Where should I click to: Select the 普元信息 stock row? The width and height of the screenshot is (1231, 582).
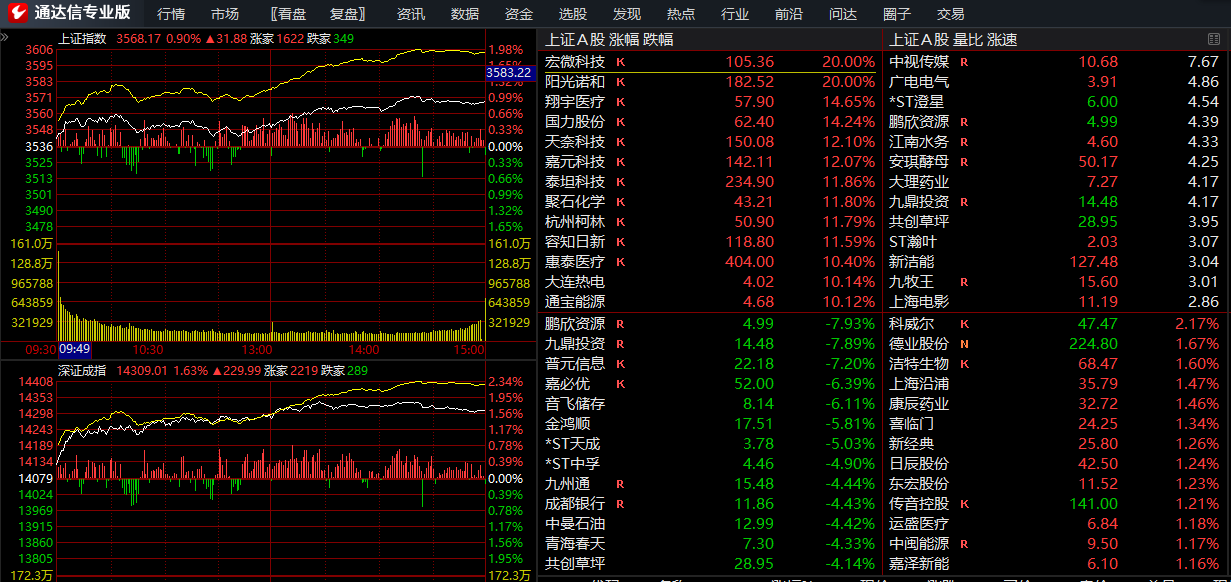pyautogui.click(x=711, y=364)
